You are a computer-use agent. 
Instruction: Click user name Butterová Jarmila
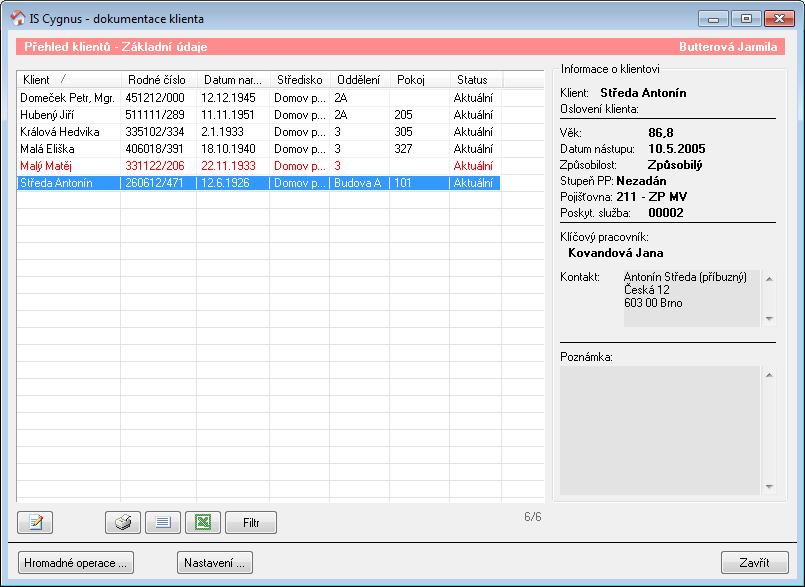click(728, 47)
